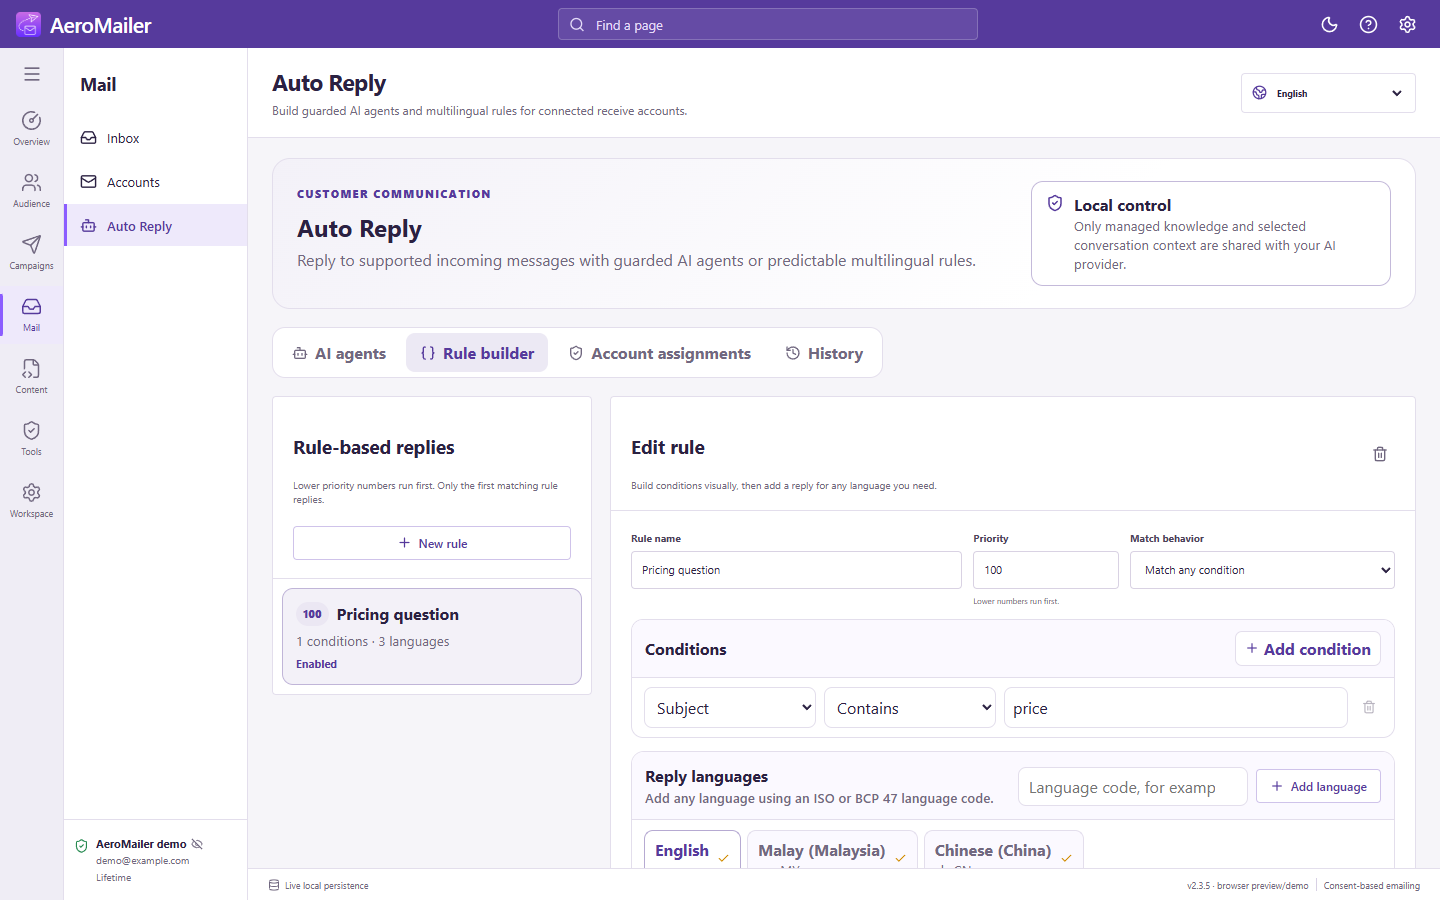Image resolution: width=1440 pixels, height=900 pixels.
Task: Select the Malay (Malaysia) reply language tab
Action: pos(832,850)
